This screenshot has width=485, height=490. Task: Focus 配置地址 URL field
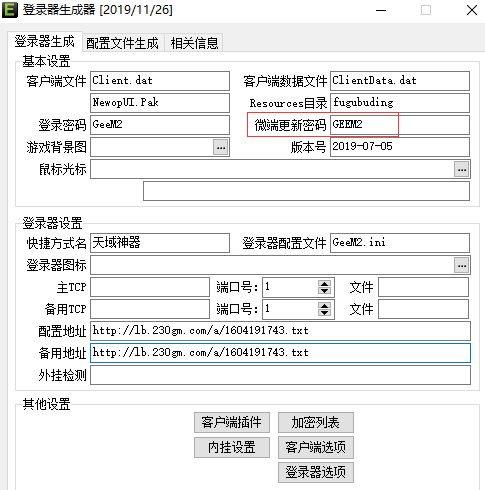pyautogui.click(x=280, y=331)
